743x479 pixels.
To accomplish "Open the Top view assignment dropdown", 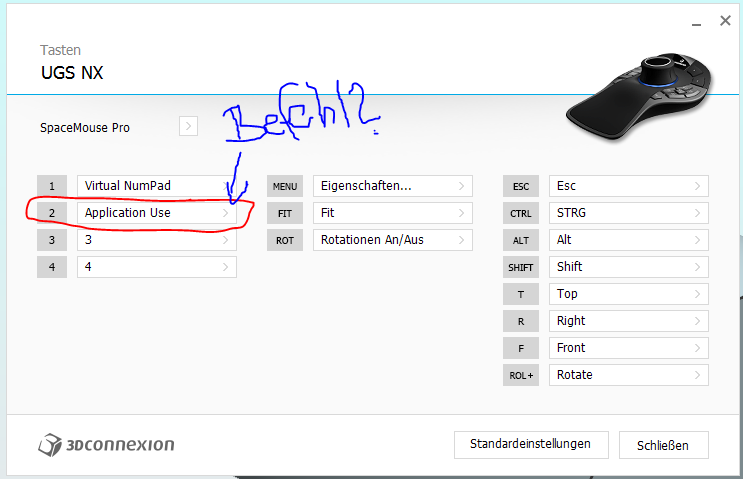I will point(629,294).
